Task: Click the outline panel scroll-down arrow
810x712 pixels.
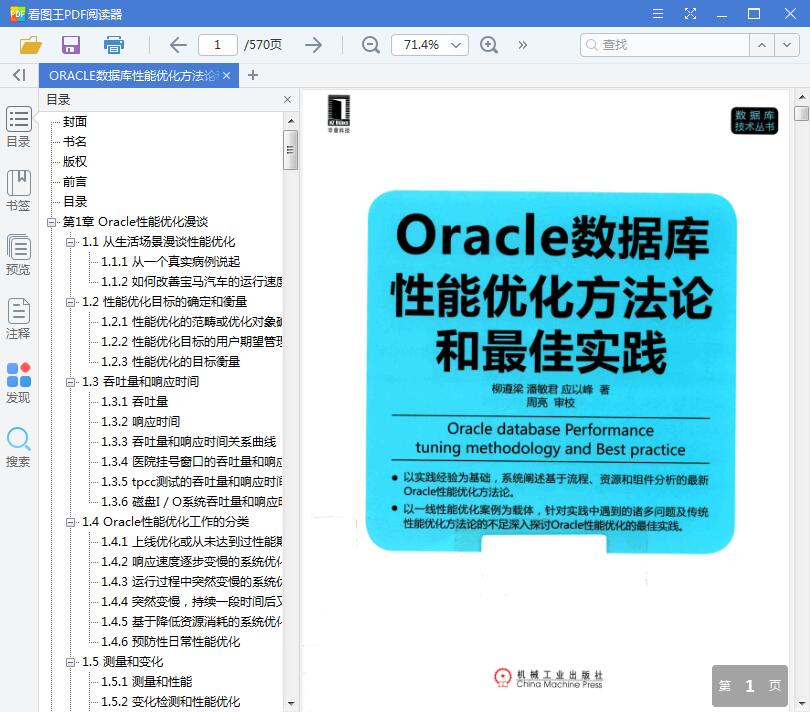Action: pos(290,703)
